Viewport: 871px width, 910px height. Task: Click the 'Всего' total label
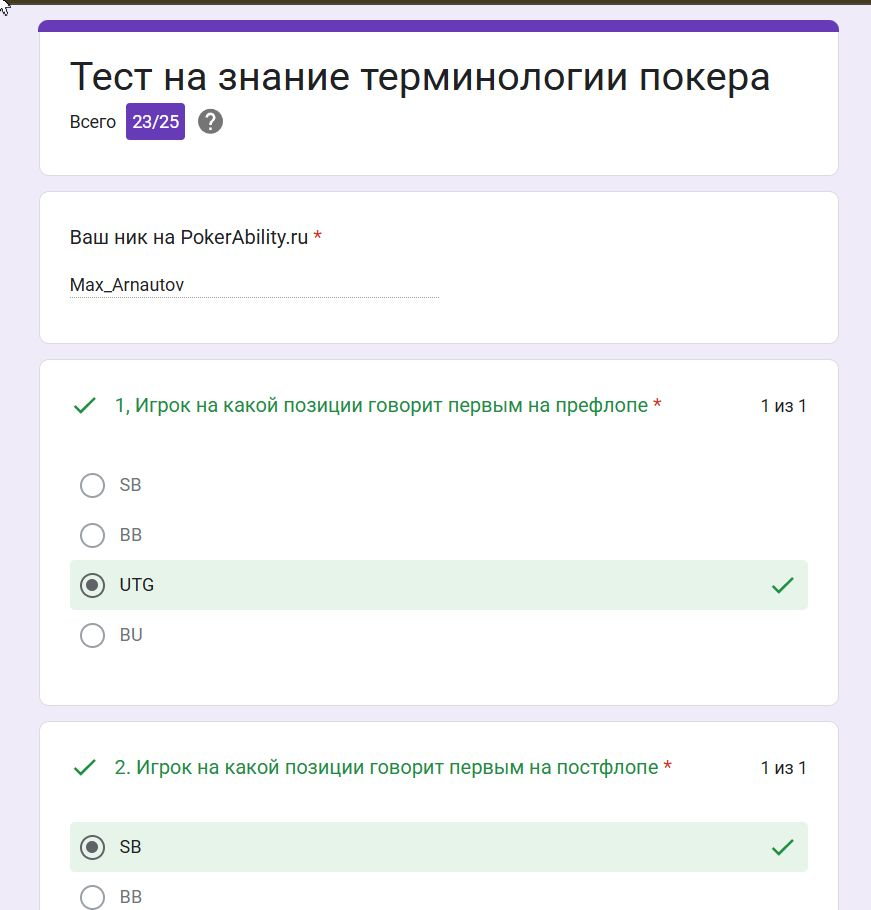93,122
